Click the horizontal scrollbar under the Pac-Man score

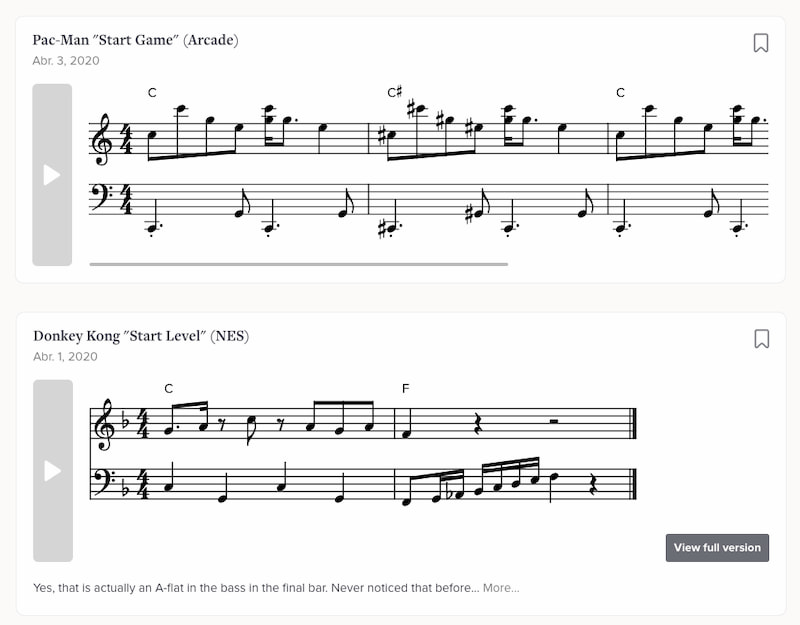[298, 264]
